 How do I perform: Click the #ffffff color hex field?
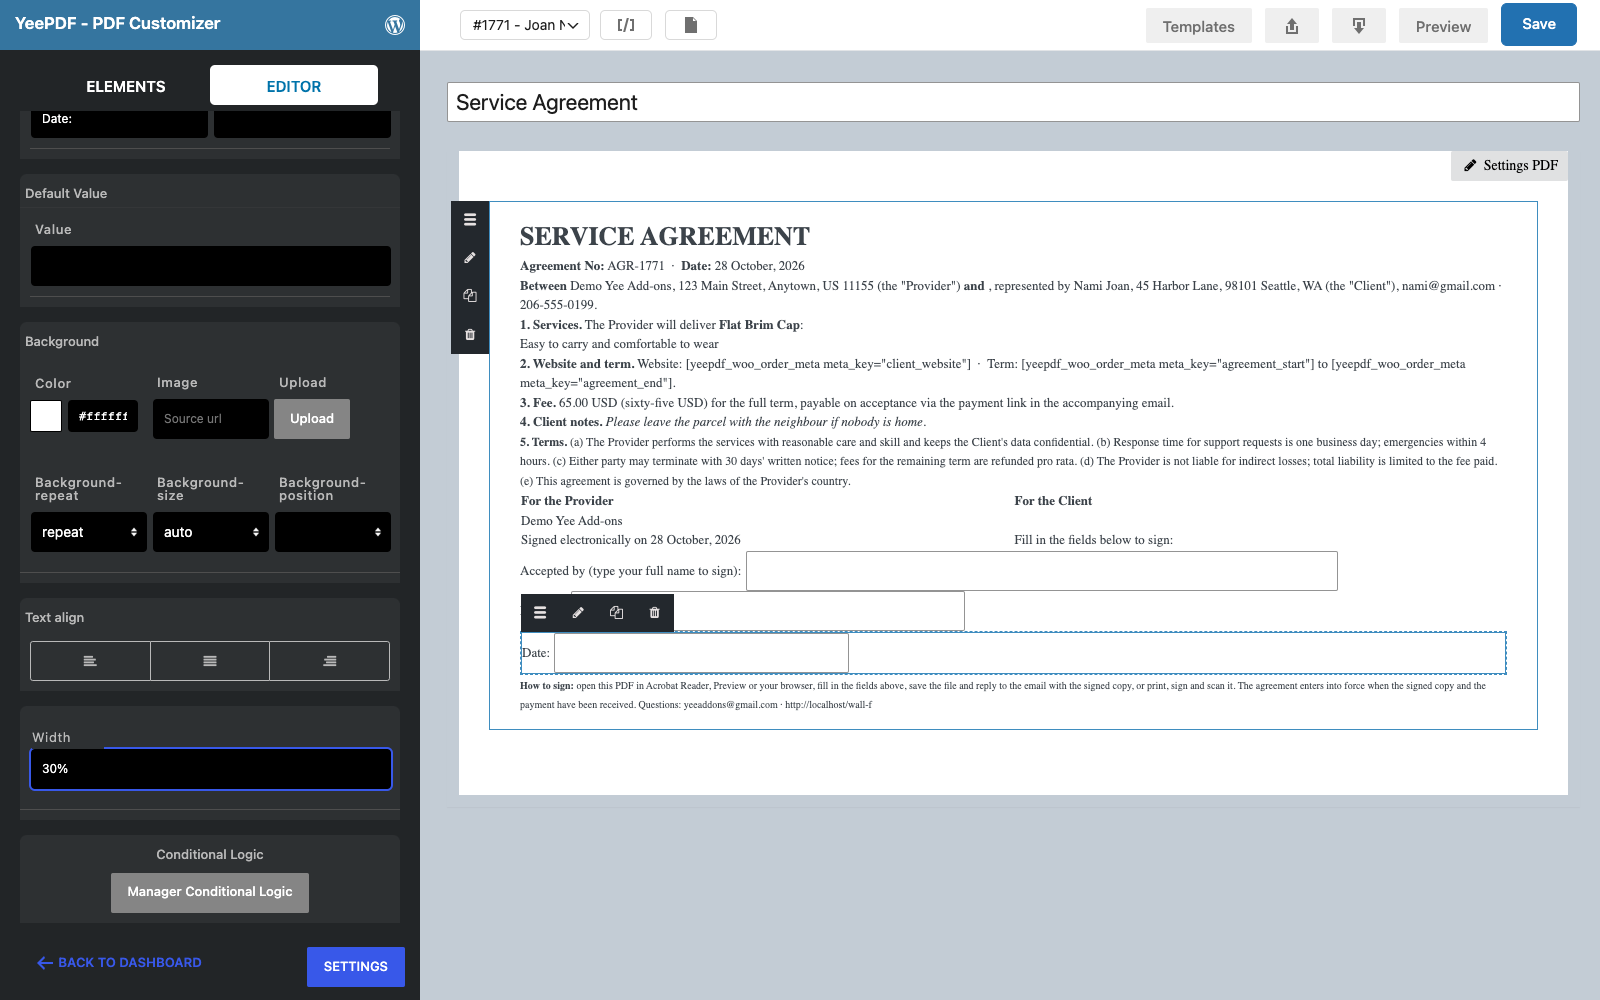103,416
